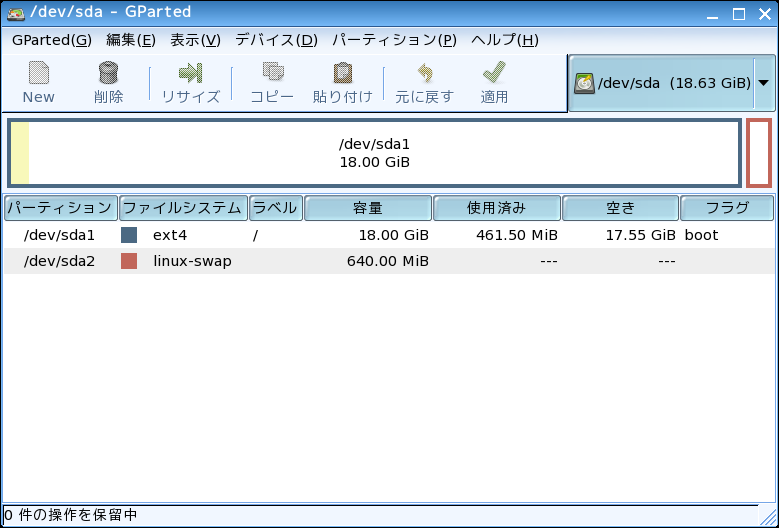Open the ヘルプ(H) menu
This screenshot has height=528, width=779.
504,40
